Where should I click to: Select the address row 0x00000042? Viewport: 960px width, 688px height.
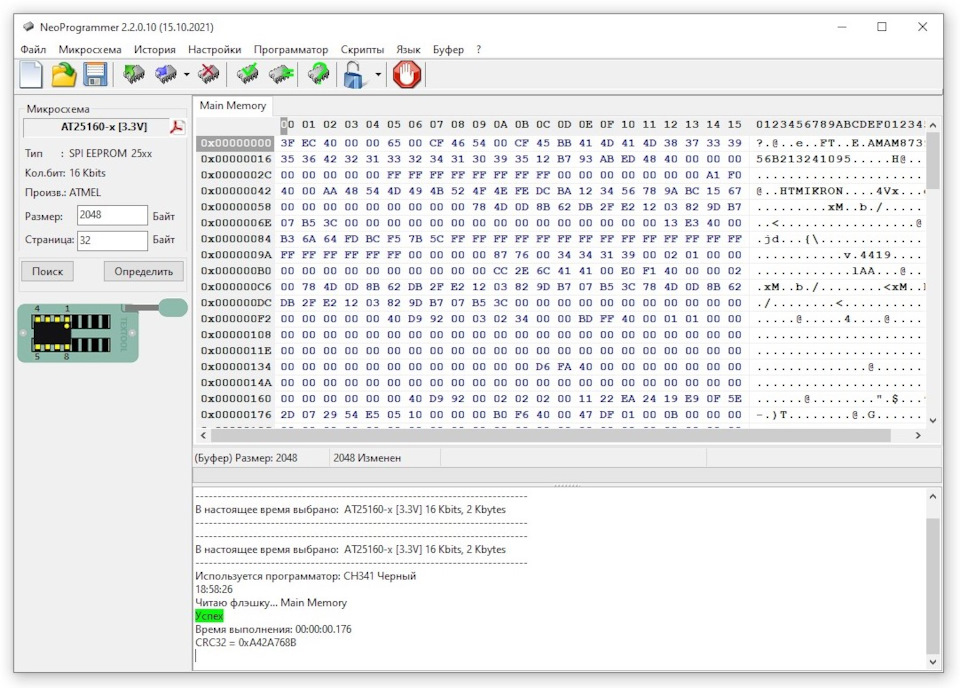[x=236, y=191]
